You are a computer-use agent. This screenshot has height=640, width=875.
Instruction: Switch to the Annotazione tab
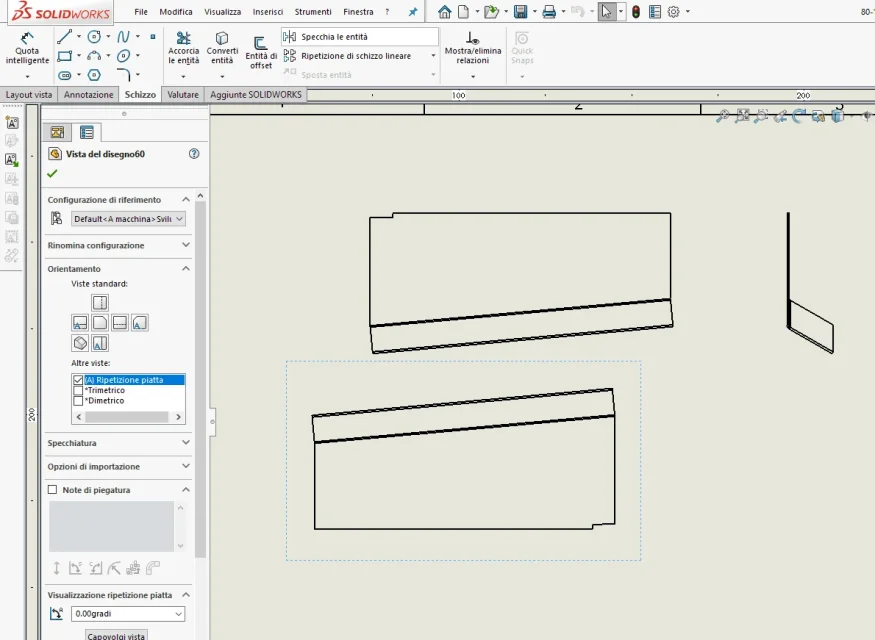[88, 95]
